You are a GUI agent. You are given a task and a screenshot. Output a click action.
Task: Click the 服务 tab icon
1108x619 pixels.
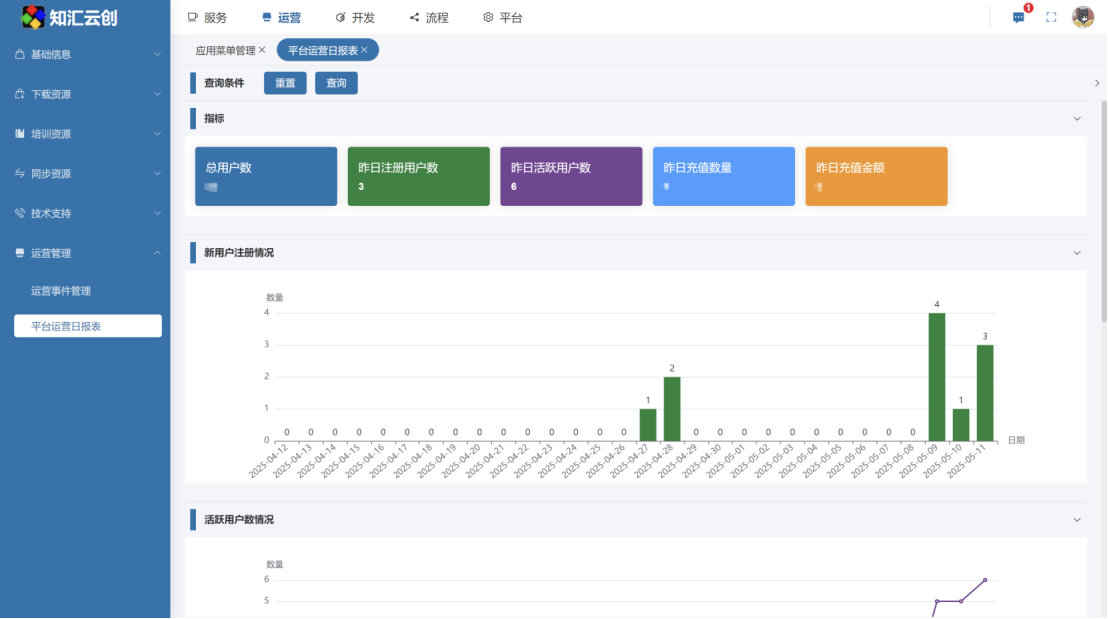192,17
